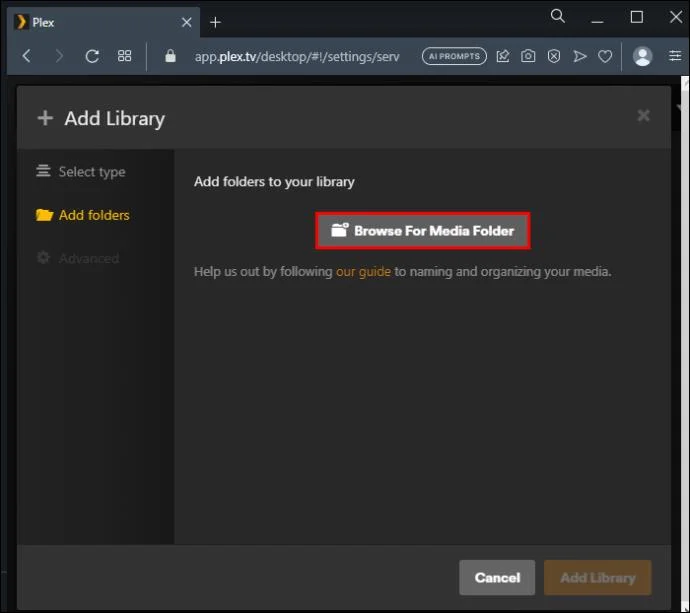The width and height of the screenshot is (690, 613).
Task: Click the page vertical scrollbar
Action: 685,343
